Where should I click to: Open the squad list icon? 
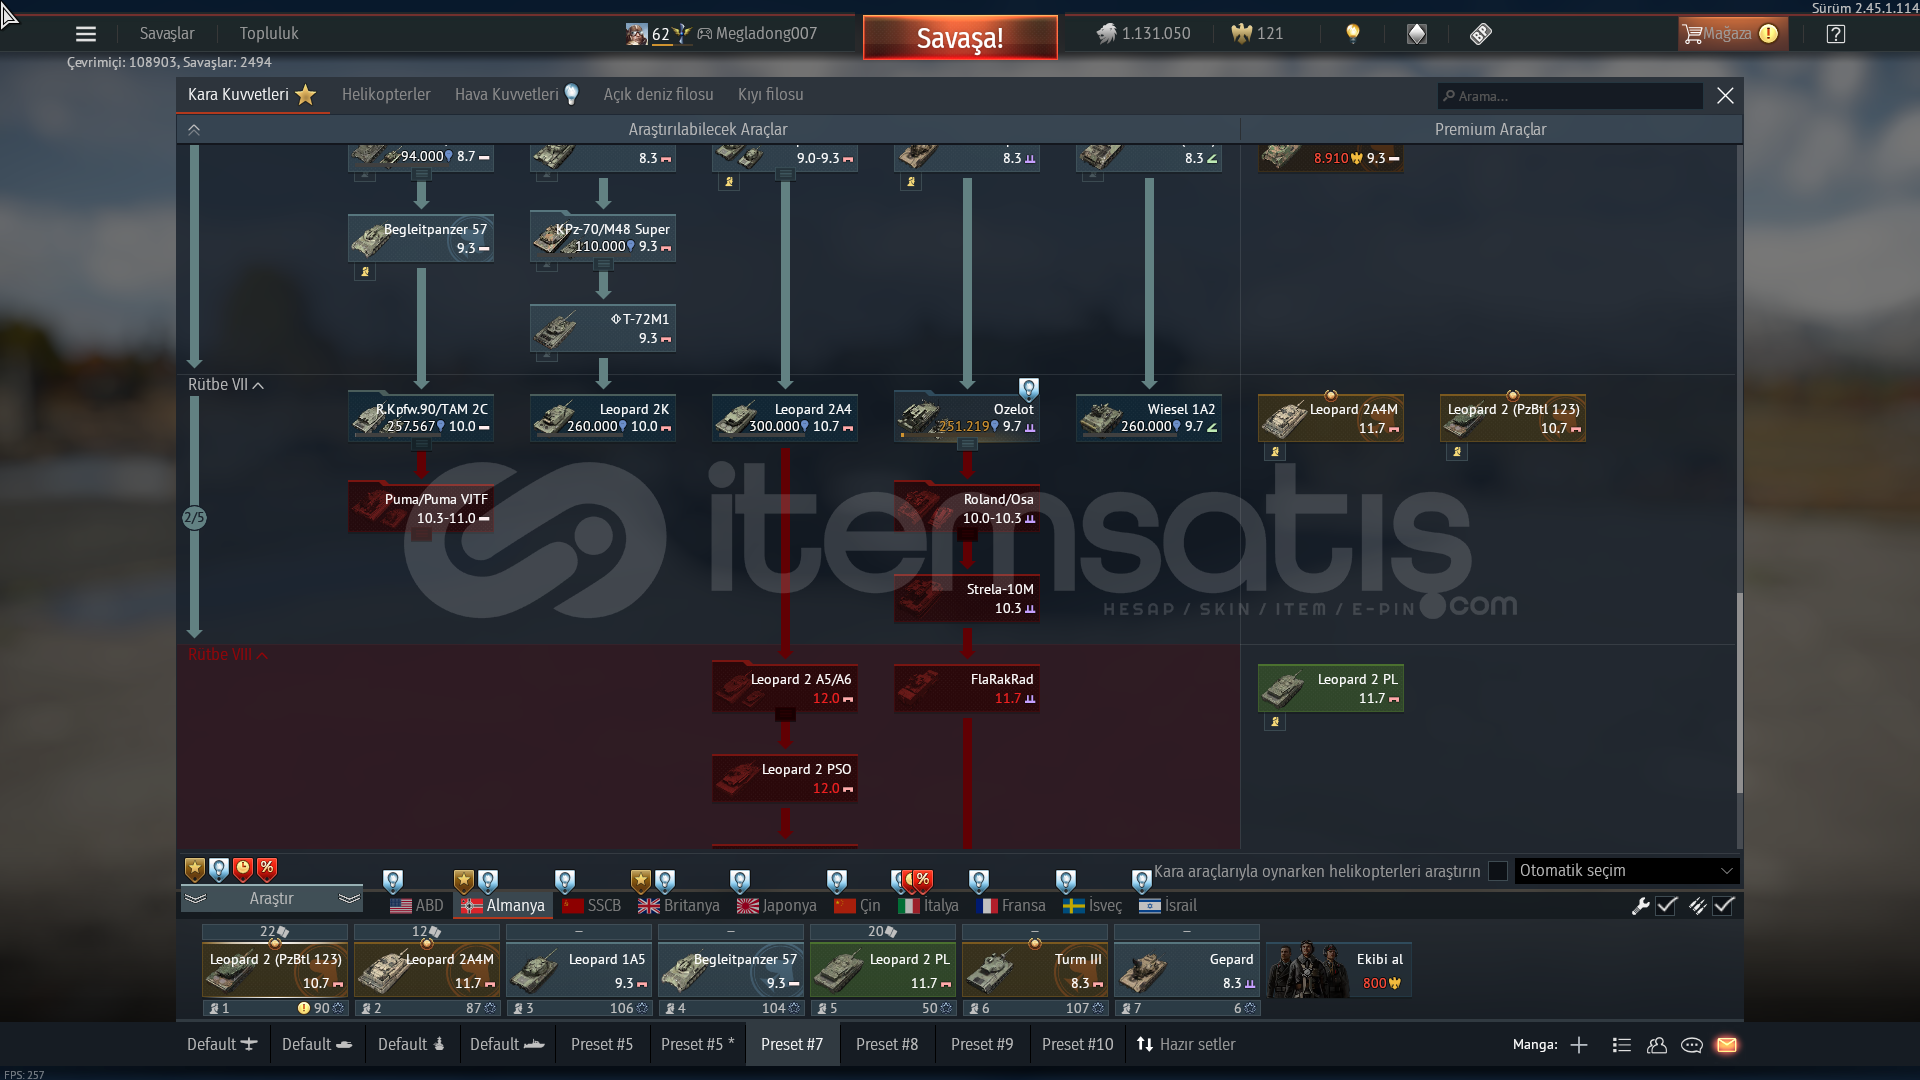click(x=1622, y=1045)
